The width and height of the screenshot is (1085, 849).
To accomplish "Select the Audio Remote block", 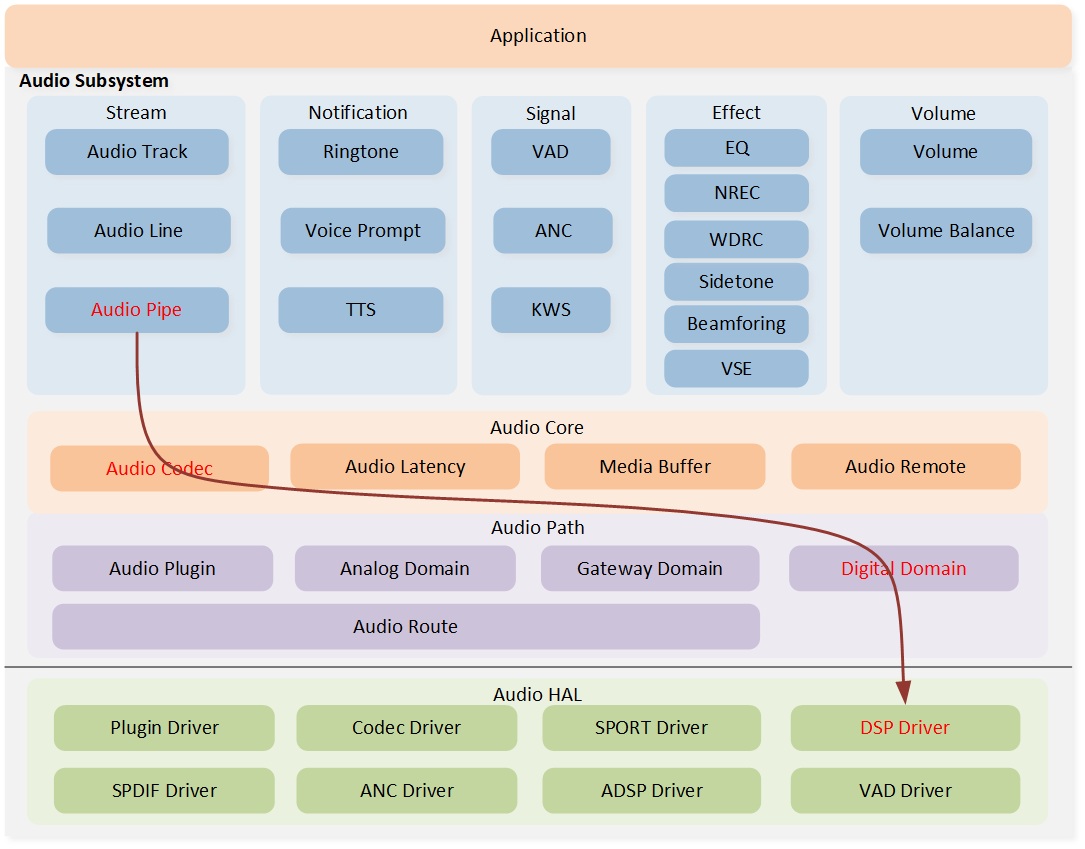I will click(906, 466).
